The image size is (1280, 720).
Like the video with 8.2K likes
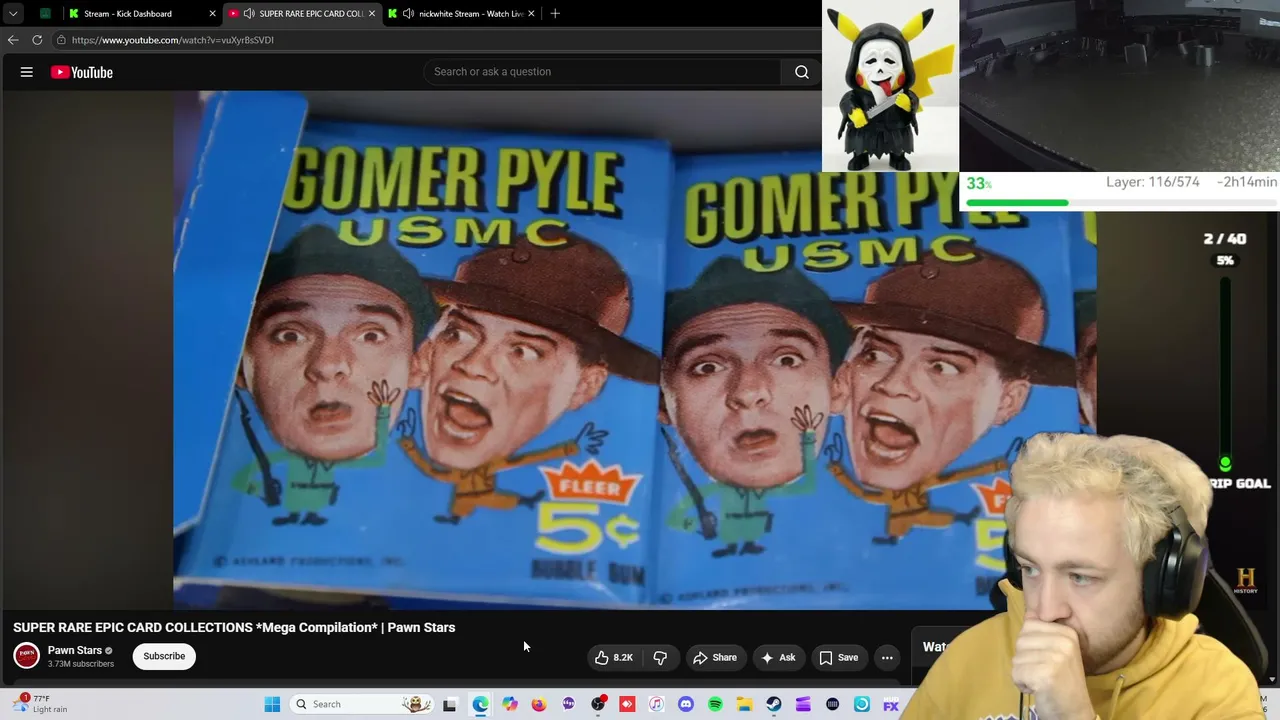click(x=614, y=657)
